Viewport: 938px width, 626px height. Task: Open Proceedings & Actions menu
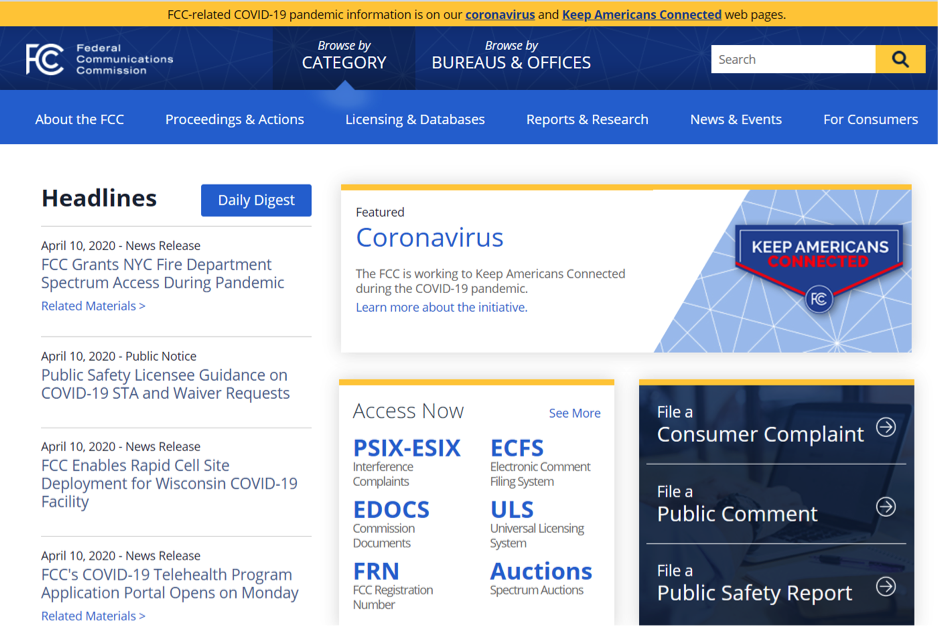click(x=234, y=120)
